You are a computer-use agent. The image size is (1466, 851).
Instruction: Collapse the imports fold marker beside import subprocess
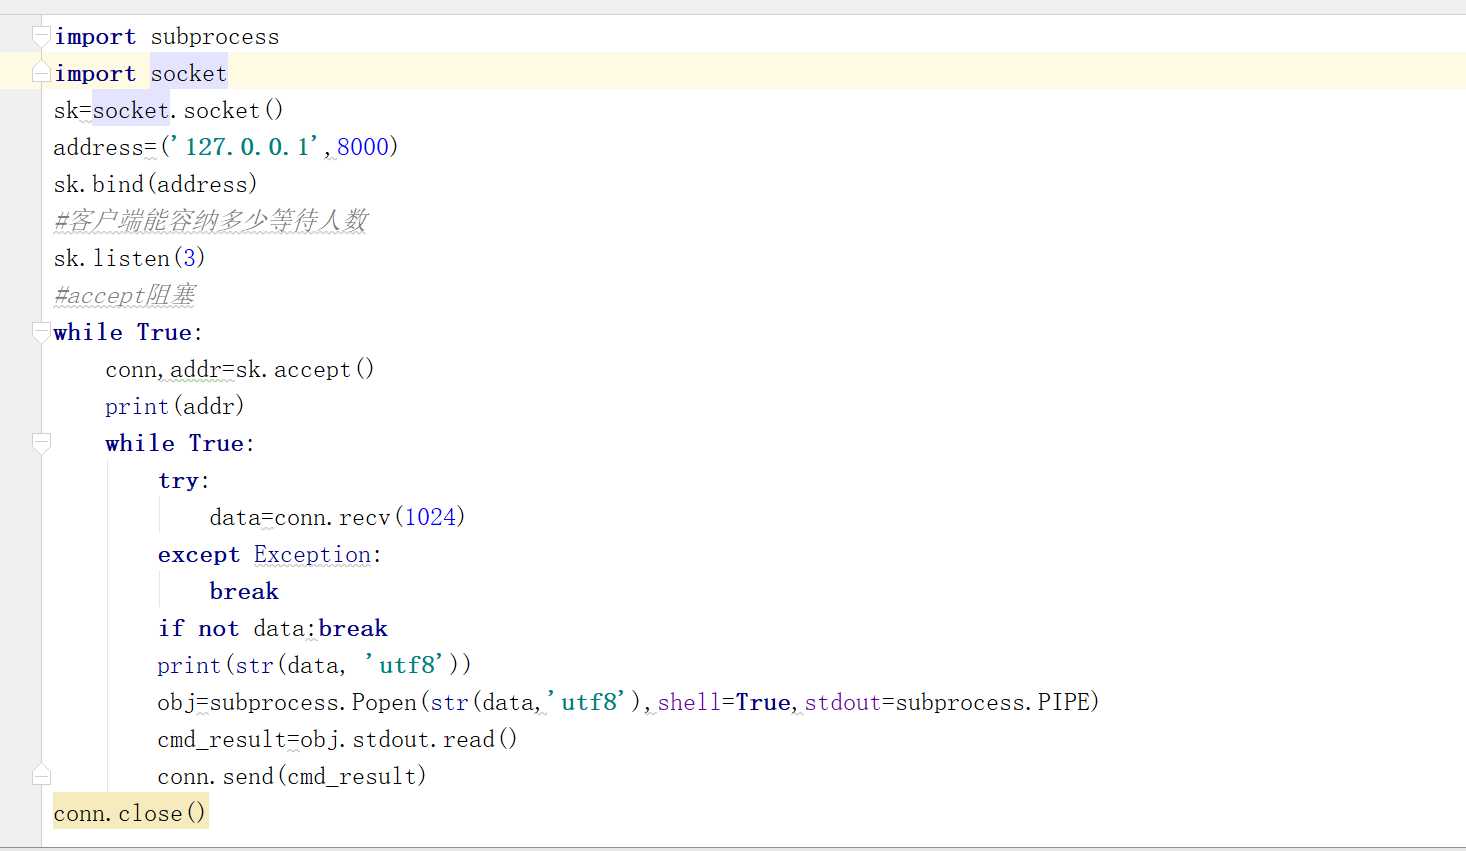[x=41, y=37]
